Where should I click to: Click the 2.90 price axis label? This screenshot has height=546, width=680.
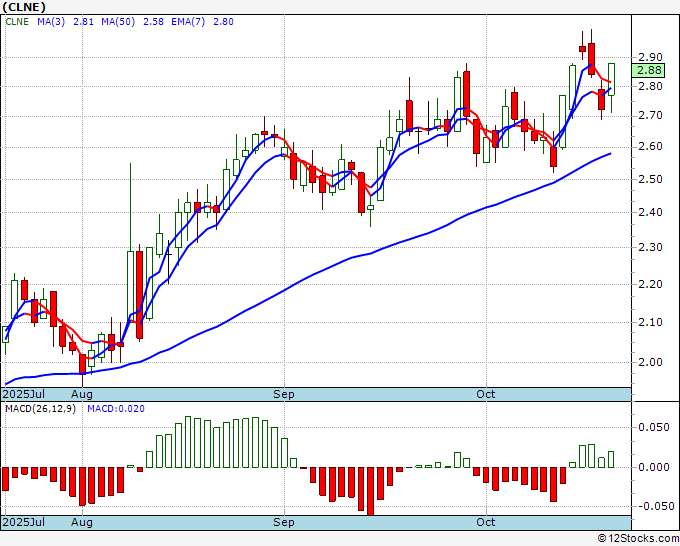pyautogui.click(x=650, y=57)
